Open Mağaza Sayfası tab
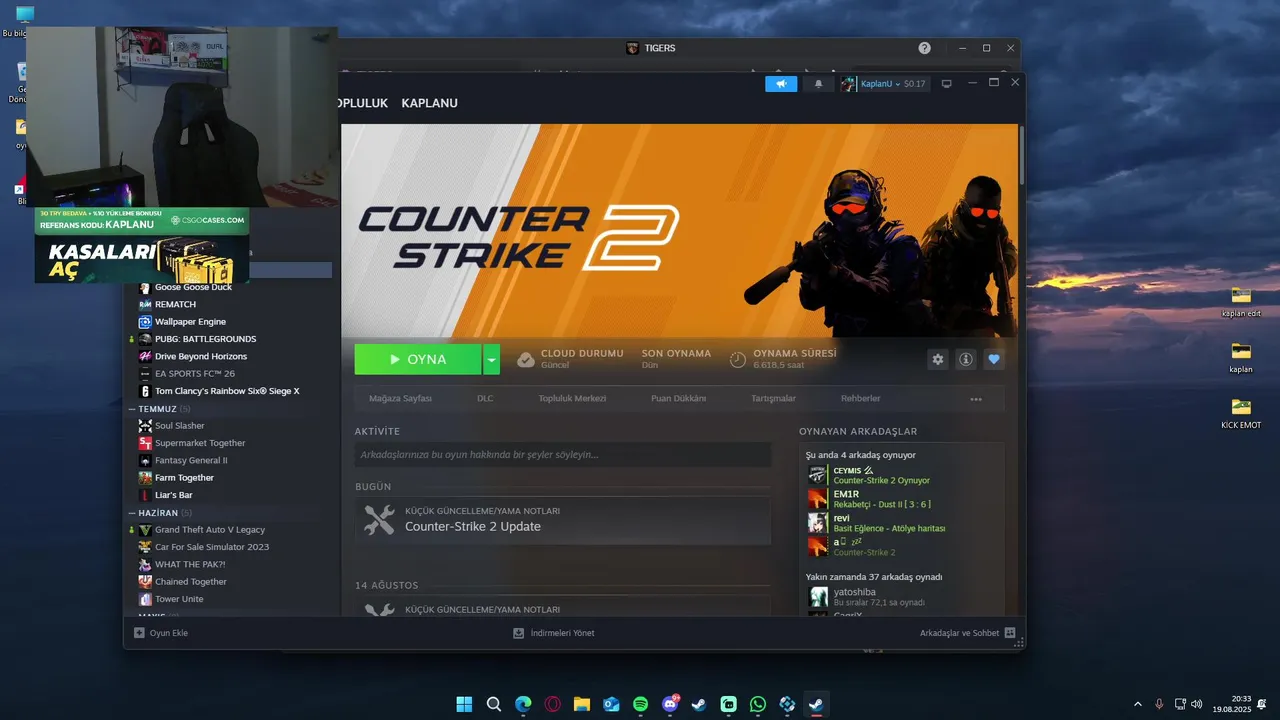Image resolution: width=1280 pixels, height=720 pixels. click(400, 398)
